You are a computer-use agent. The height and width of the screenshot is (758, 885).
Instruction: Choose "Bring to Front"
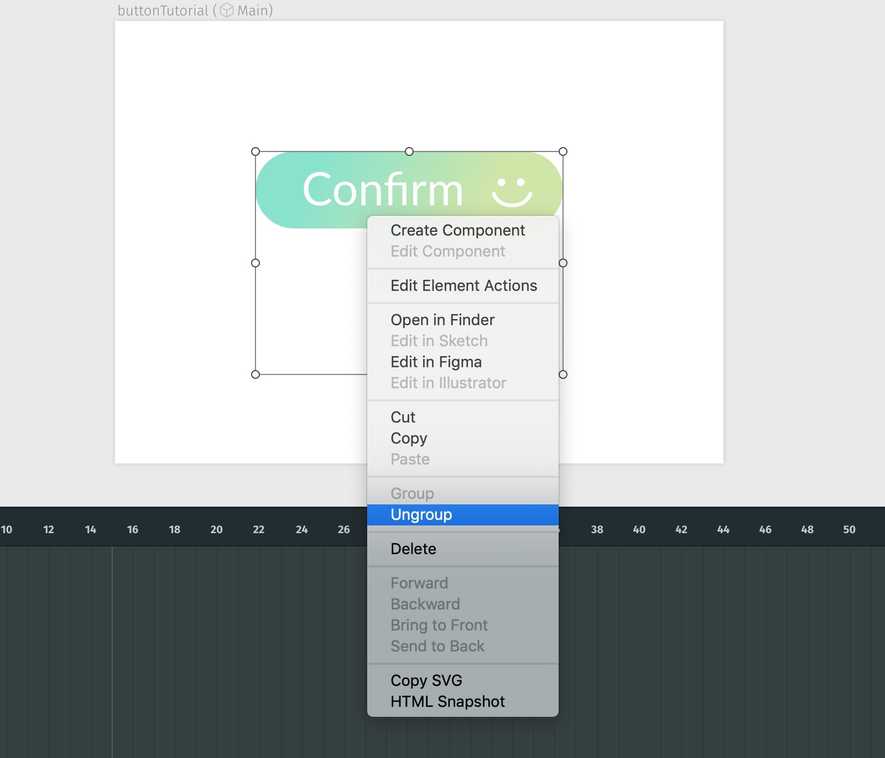(439, 624)
